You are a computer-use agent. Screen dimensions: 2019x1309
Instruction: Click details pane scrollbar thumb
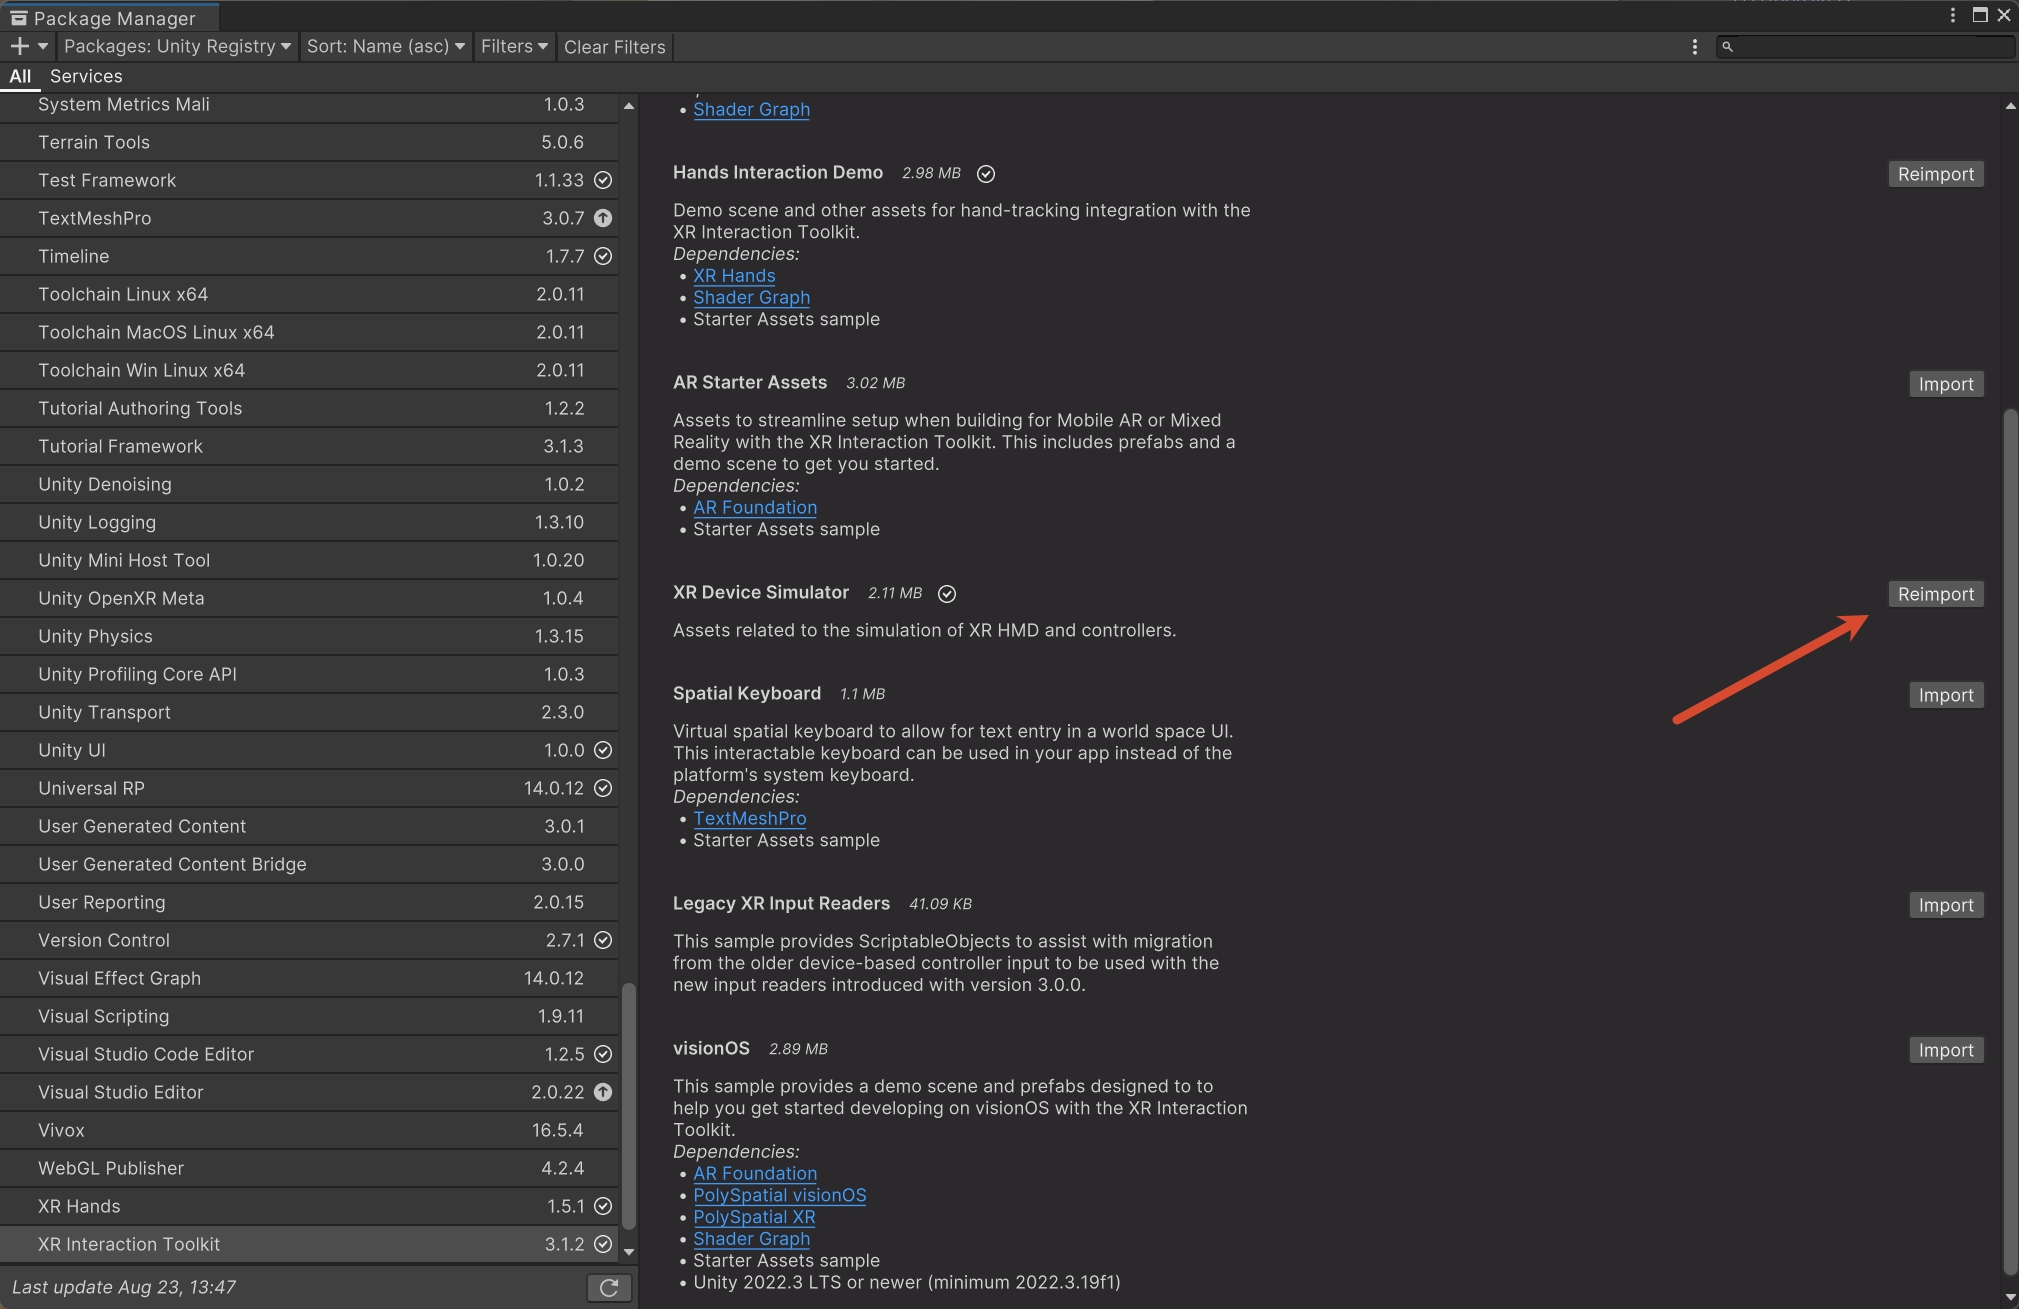pyautogui.click(x=2011, y=842)
